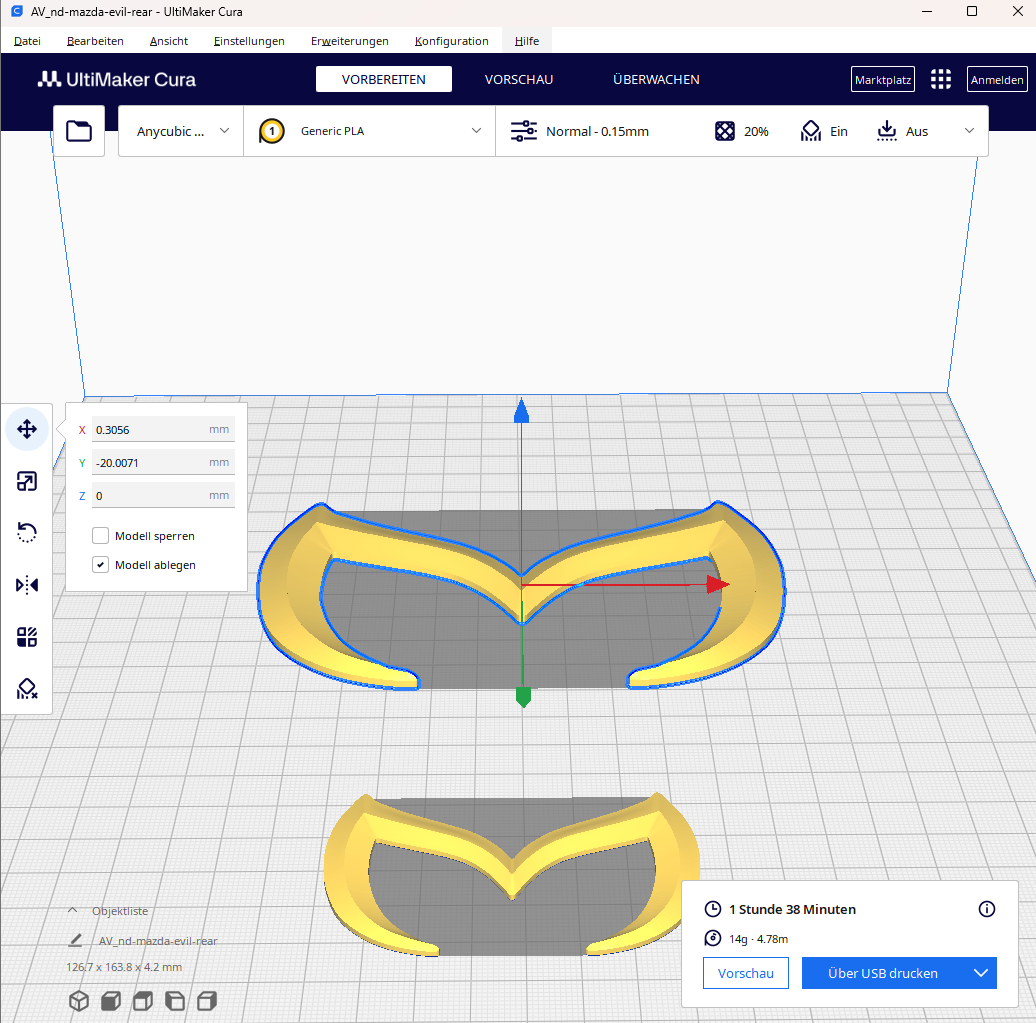Collapse the Objektliste panel
The image size is (1036, 1023).
coord(73,911)
